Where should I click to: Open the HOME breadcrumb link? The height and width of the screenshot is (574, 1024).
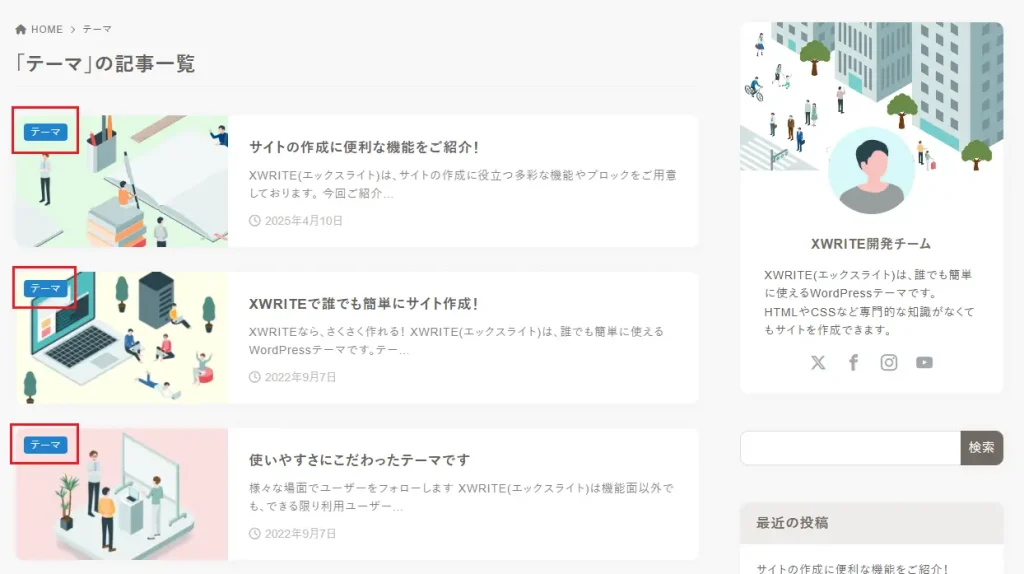pos(47,29)
